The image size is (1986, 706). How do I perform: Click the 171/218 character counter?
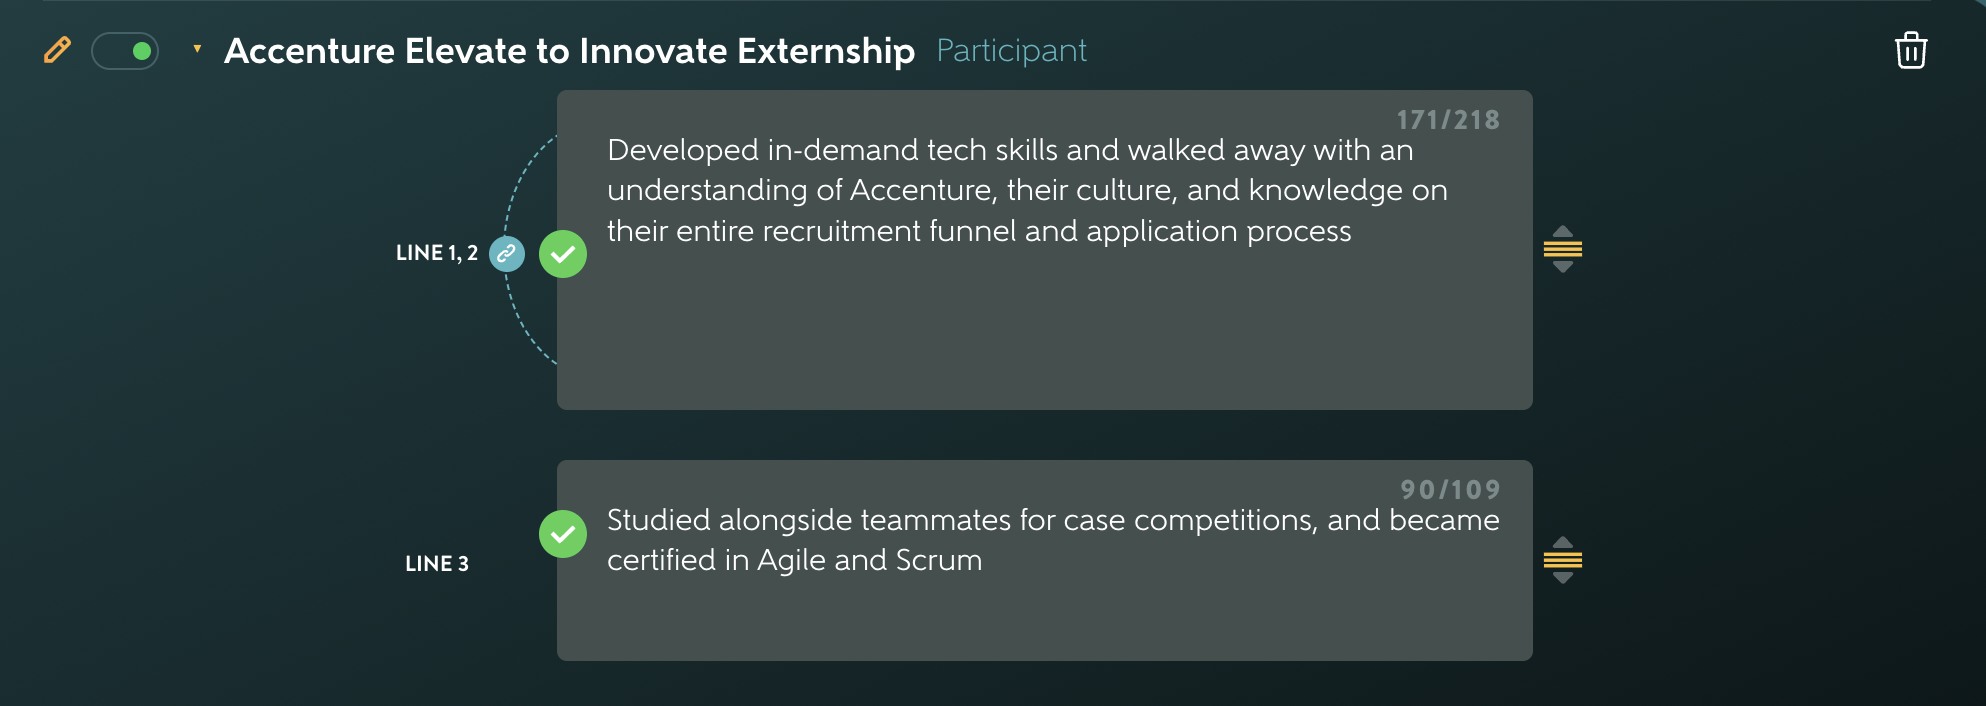(1448, 119)
